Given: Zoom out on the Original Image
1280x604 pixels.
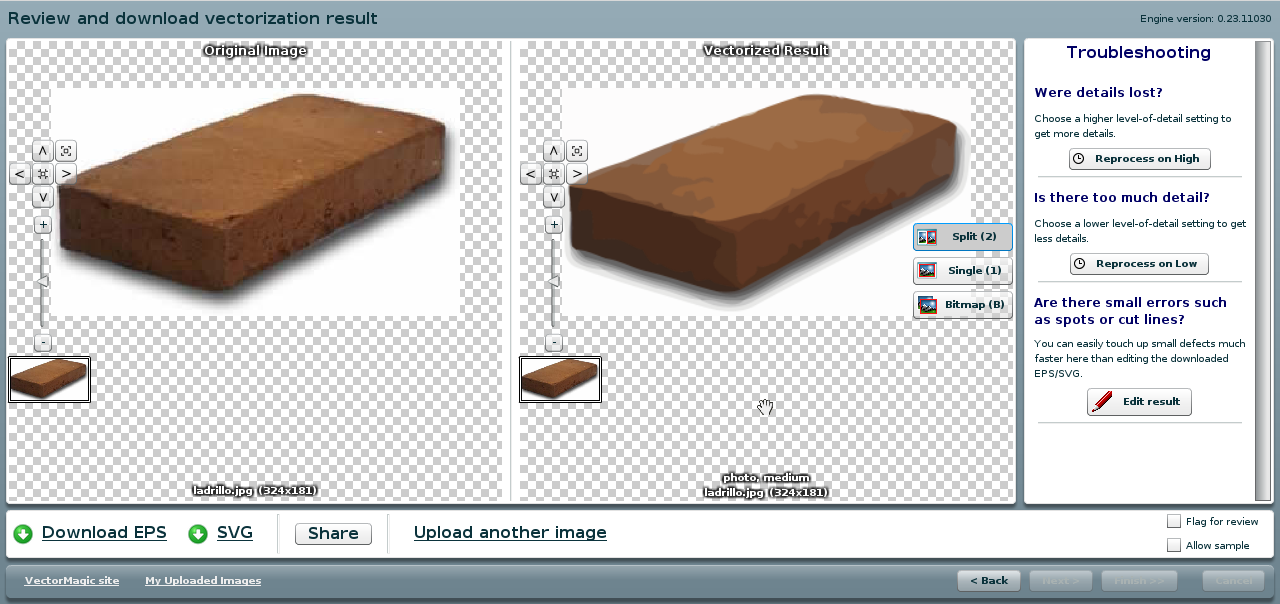Looking at the screenshot, I should 42,342.
